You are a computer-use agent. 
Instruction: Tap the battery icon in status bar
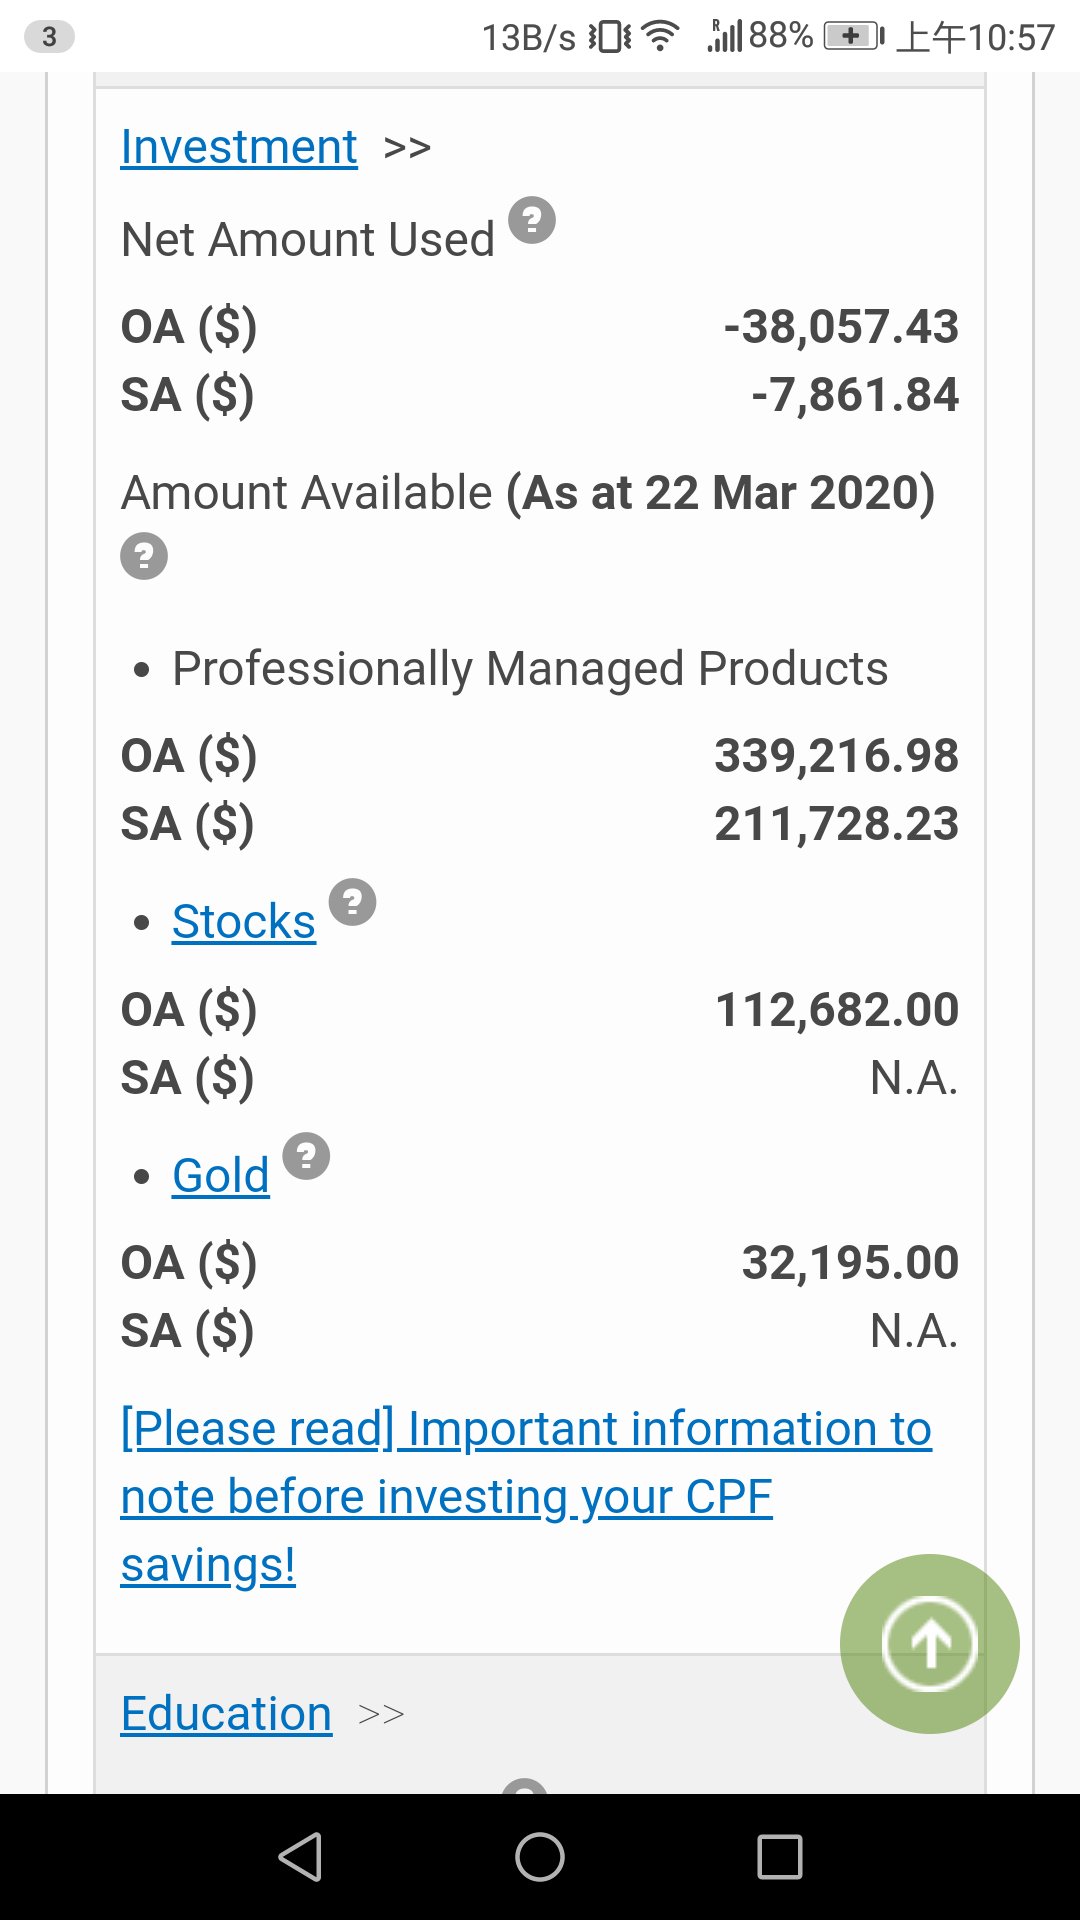[853, 37]
